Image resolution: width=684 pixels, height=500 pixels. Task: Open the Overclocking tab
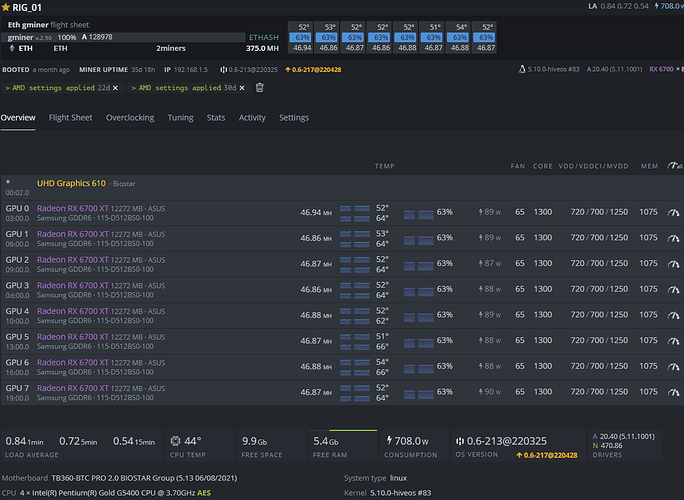point(130,118)
